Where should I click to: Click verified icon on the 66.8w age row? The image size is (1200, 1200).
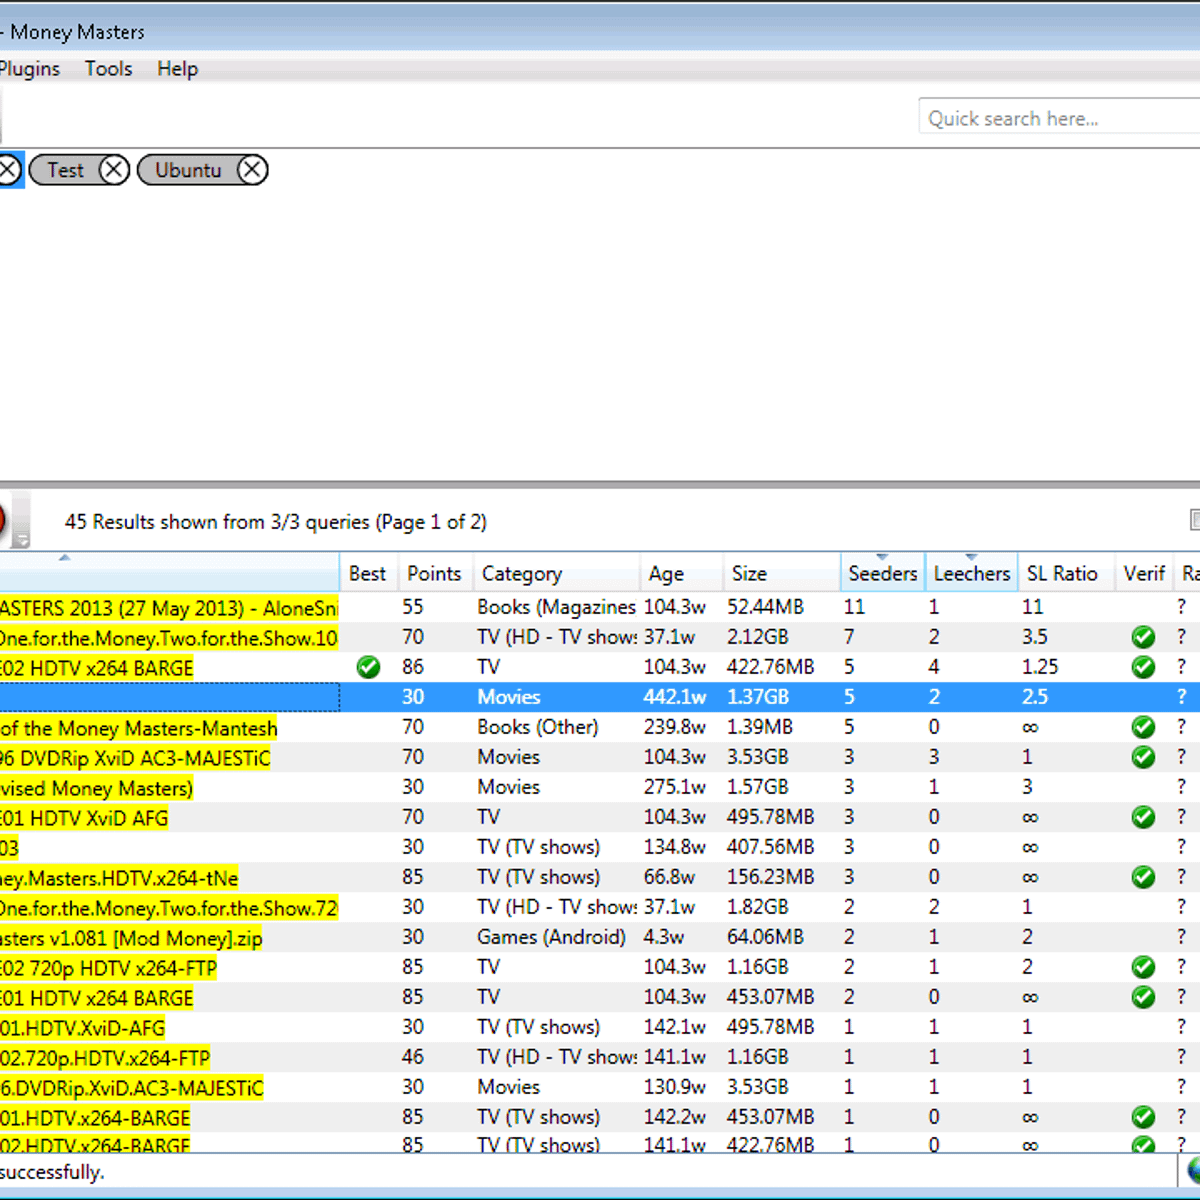(x=1143, y=877)
